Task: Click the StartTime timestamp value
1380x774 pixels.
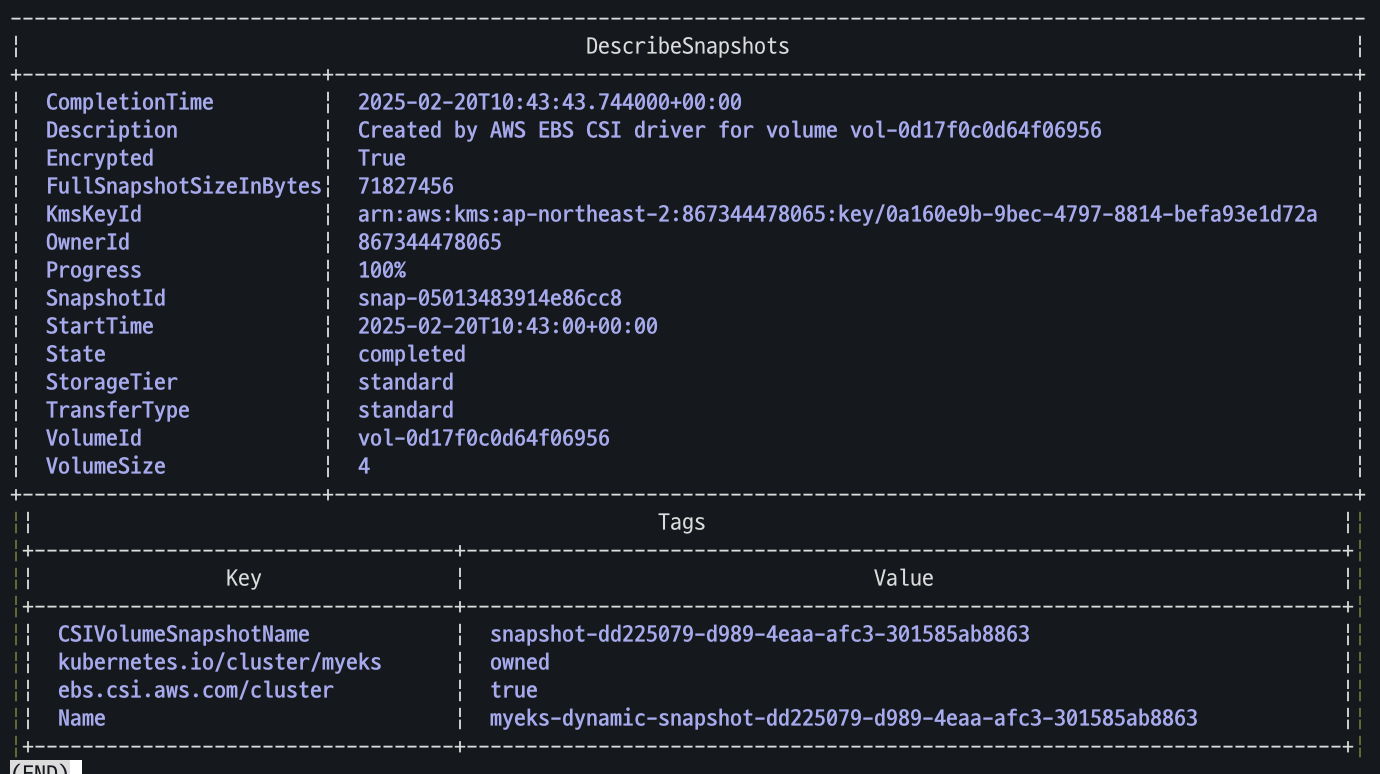Action: (507, 326)
